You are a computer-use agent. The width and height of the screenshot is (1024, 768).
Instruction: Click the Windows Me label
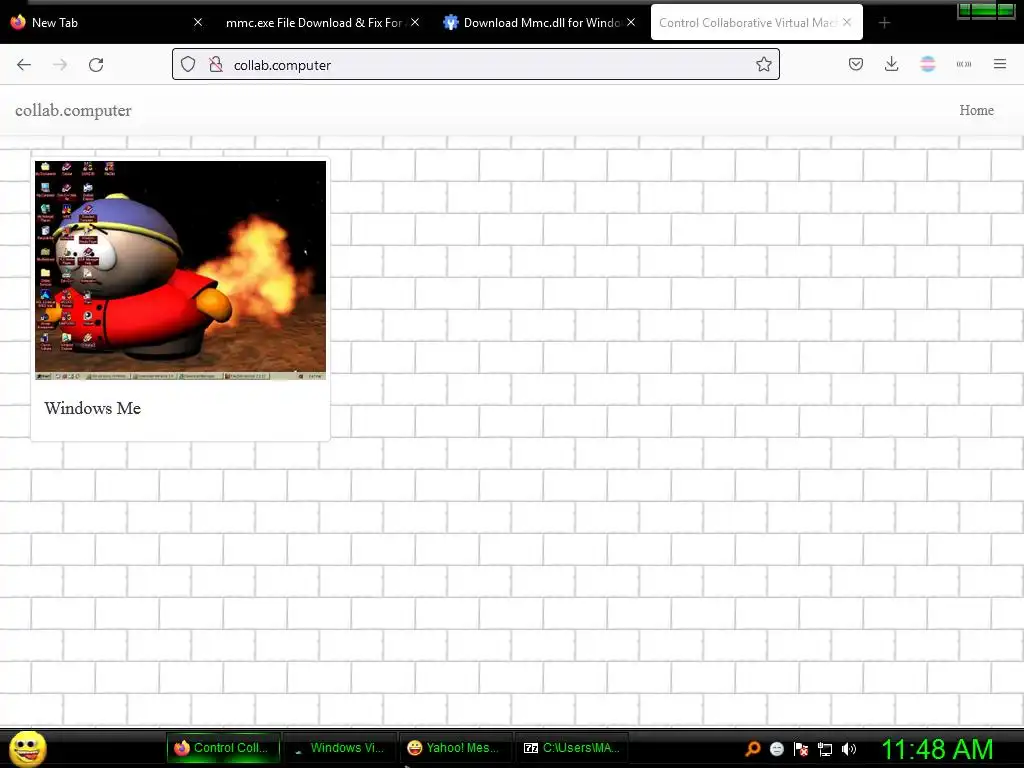[93, 408]
